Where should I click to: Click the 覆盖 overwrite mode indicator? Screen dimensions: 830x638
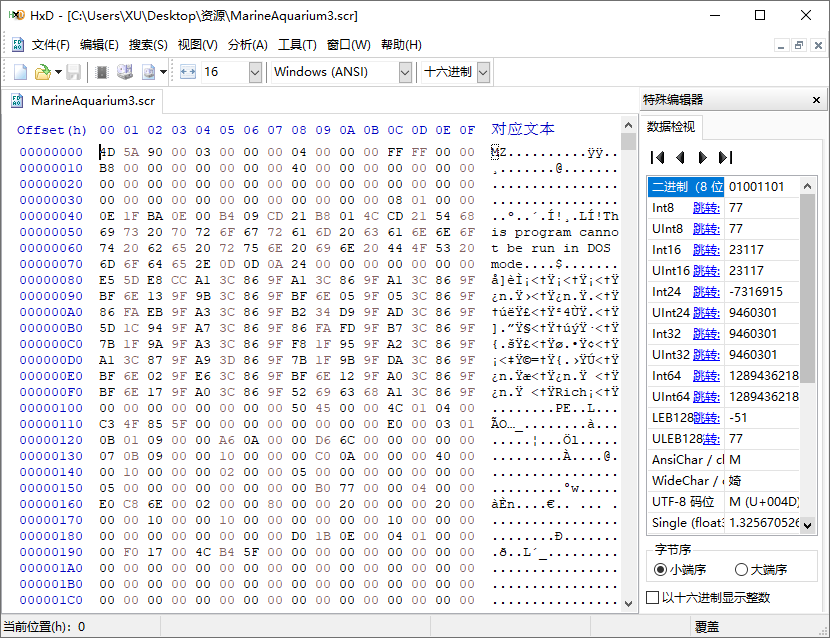[707, 627]
